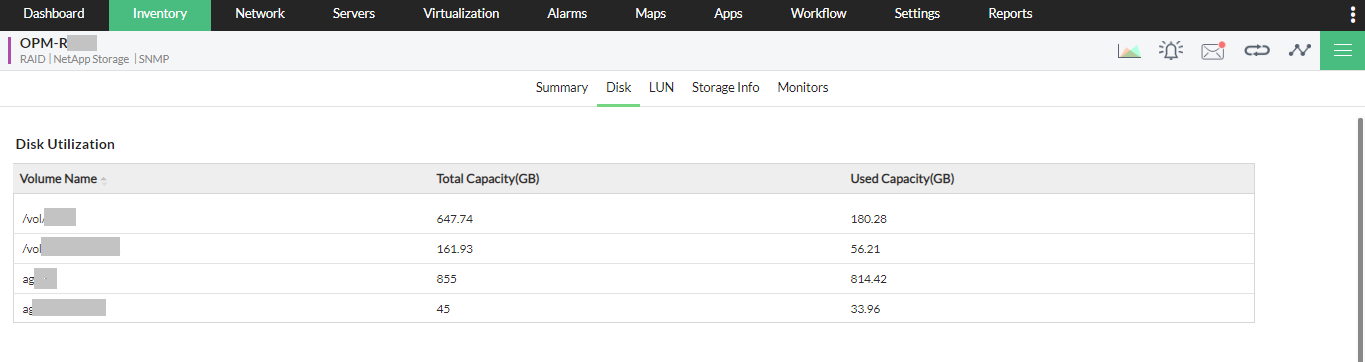Select total capacity value 45
Screen dimensions: 1365x362
pos(444,309)
